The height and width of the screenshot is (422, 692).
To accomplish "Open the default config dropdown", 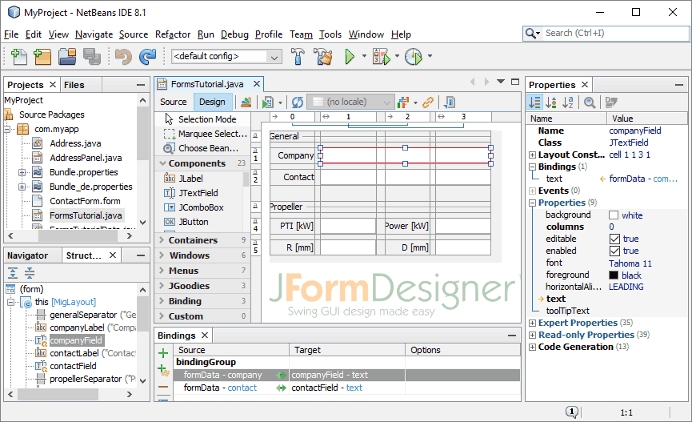I will 225,57.
